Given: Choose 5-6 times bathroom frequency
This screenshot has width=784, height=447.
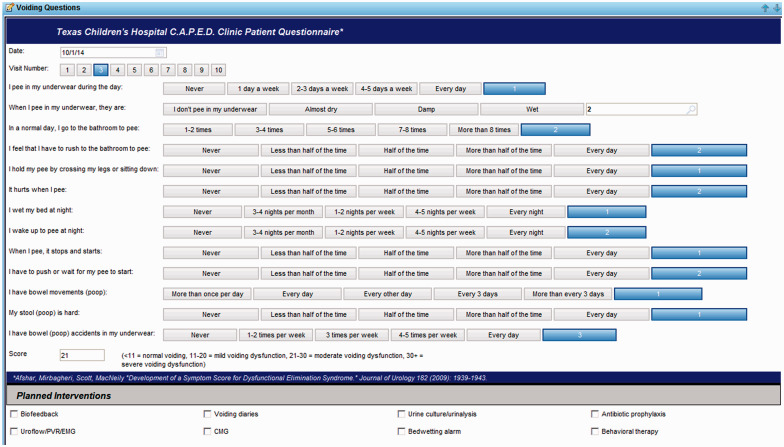Looking at the screenshot, I should tap(340, 130).
